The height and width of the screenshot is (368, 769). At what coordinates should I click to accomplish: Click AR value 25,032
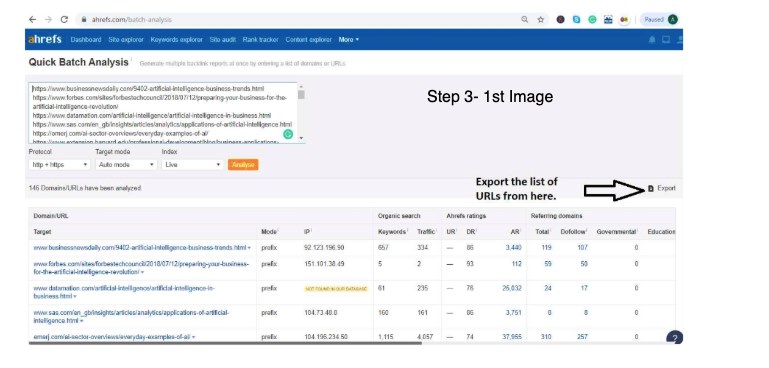tap(512, 289)
